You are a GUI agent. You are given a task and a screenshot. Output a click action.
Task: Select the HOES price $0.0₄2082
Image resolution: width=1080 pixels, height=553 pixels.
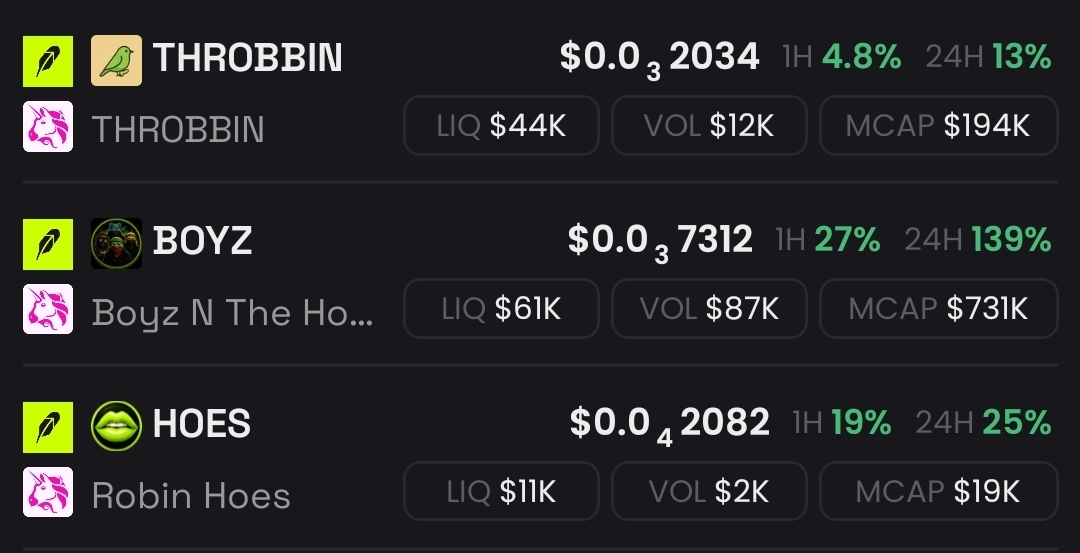669,424
